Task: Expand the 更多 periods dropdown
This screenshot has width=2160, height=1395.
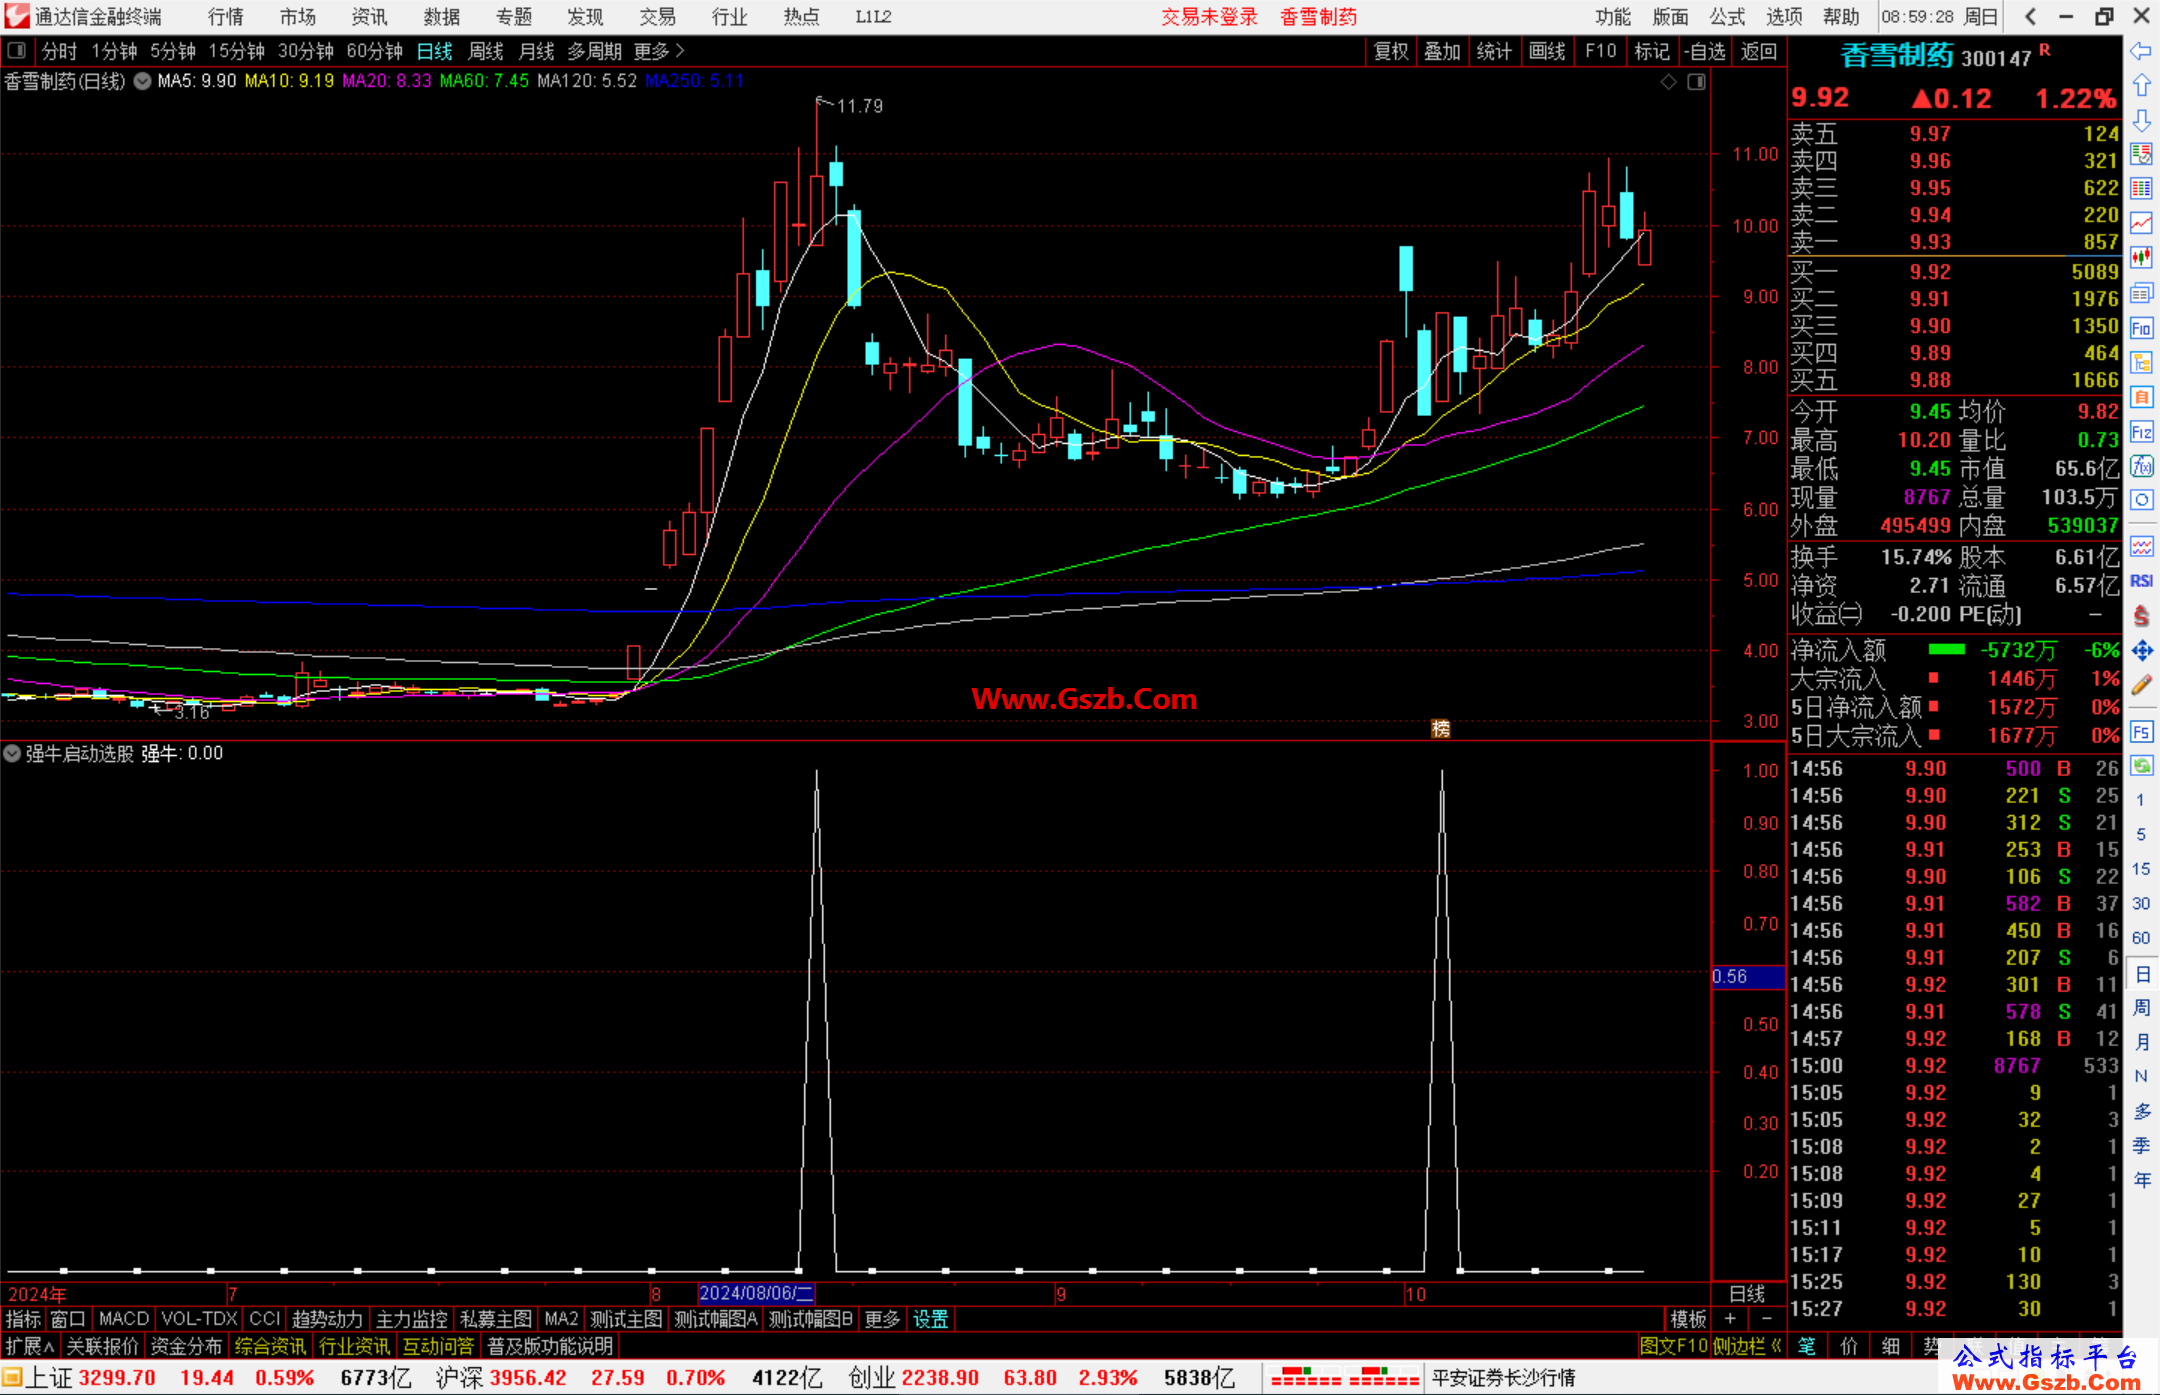Action: [x=659, y=51]
